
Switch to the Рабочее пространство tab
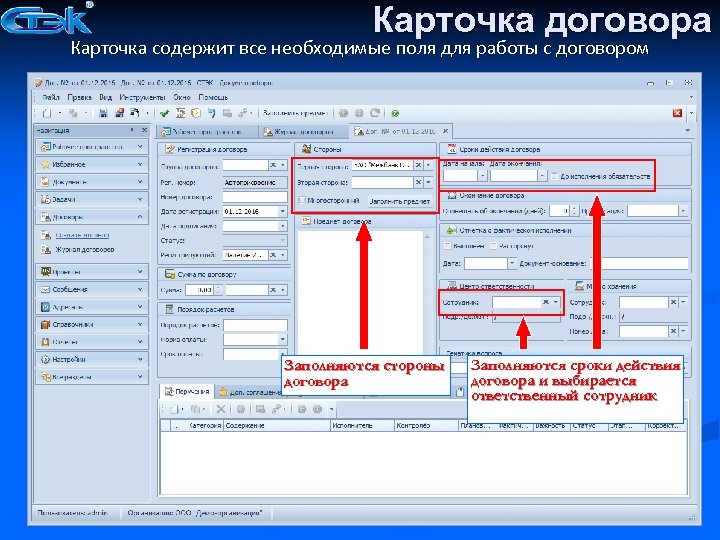click(x=207, y=132)
